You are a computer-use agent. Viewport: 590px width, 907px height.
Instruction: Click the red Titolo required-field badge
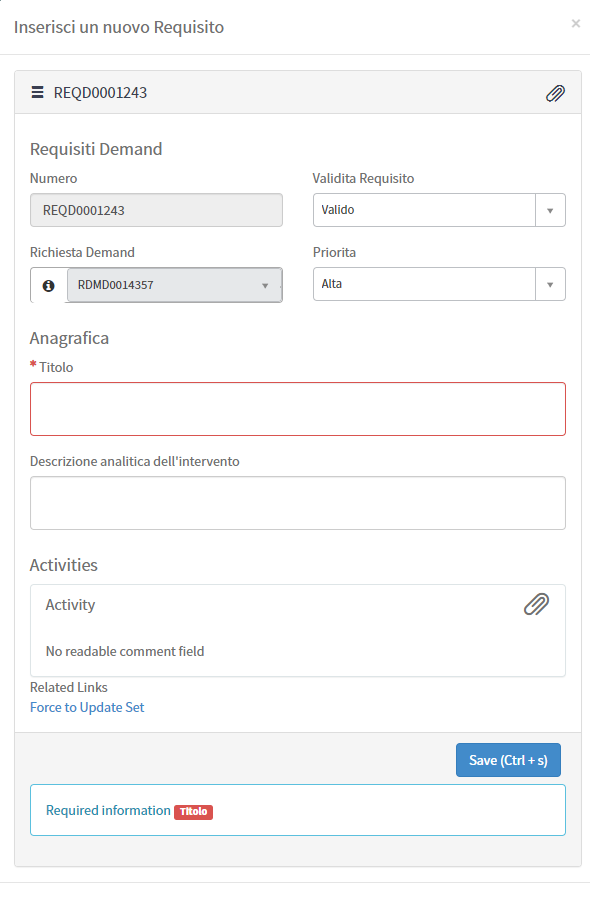click(x=193, y=812)
